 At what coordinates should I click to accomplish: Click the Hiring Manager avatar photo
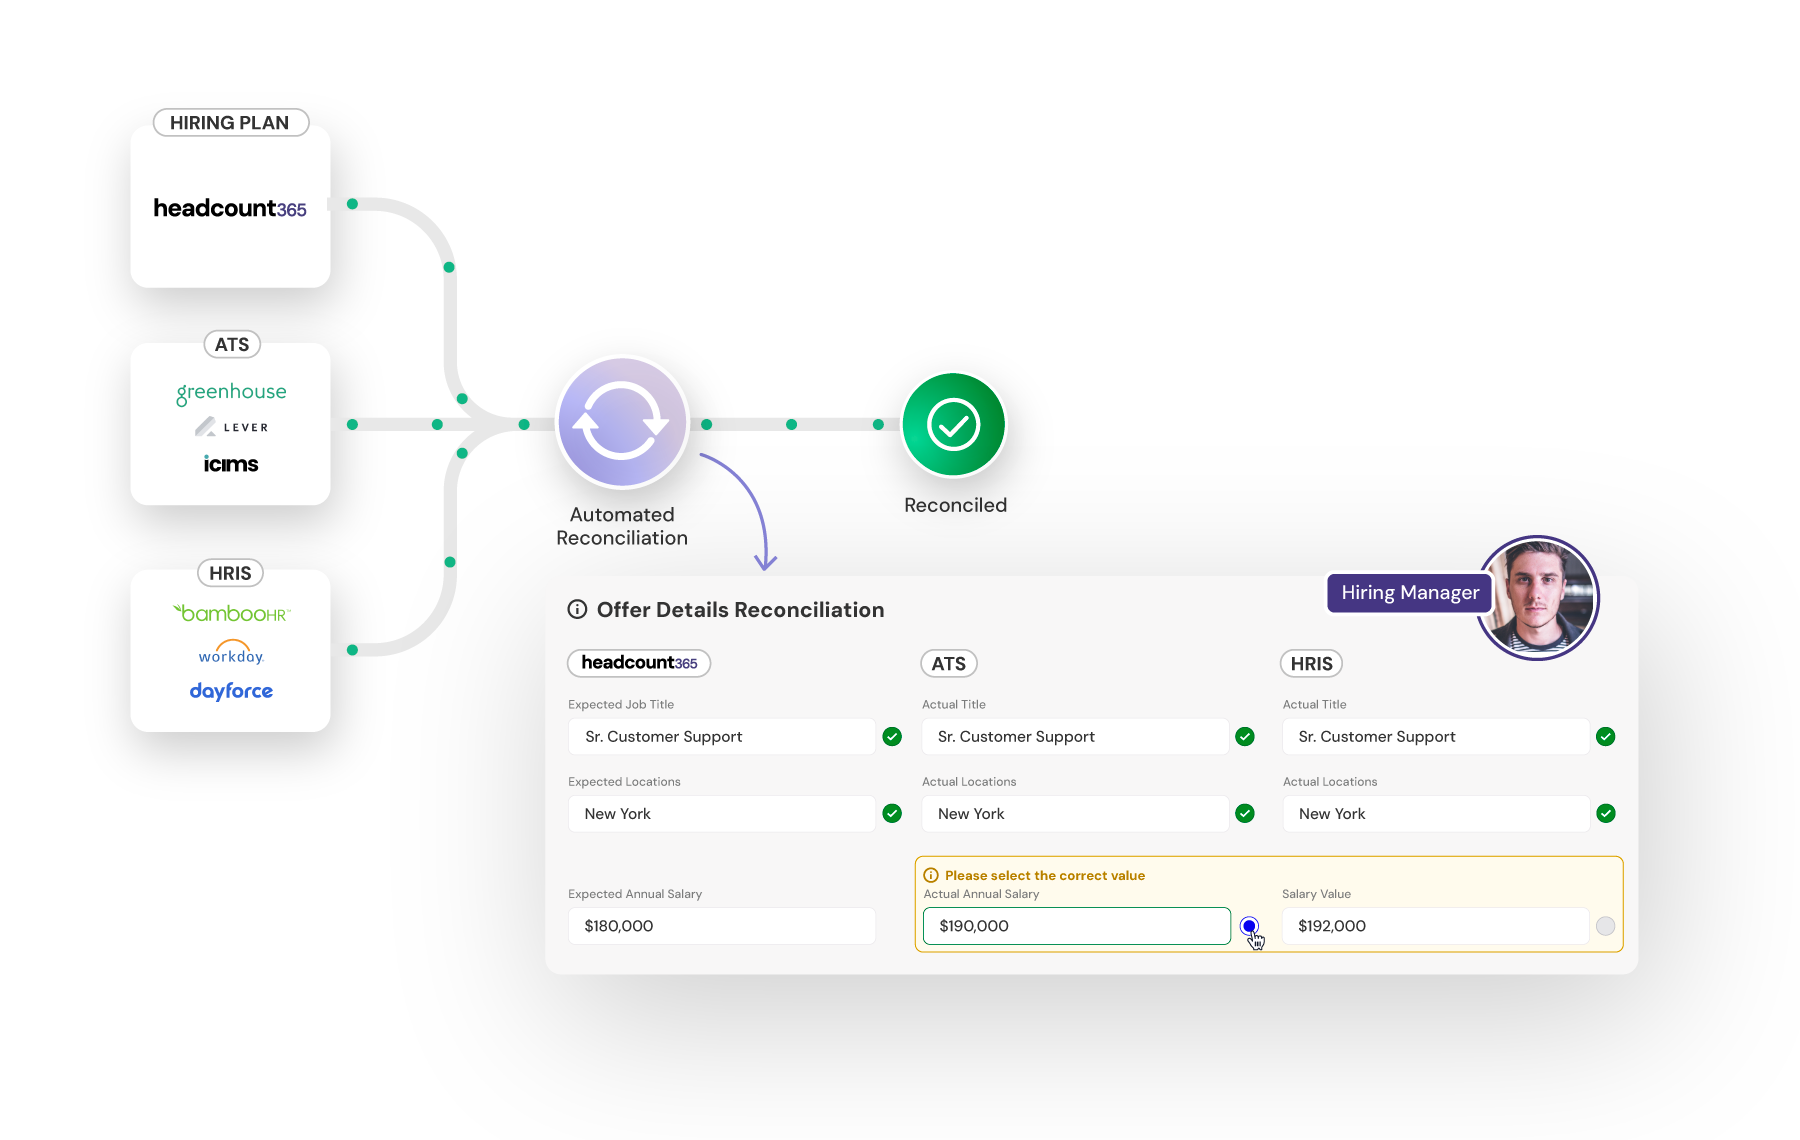point(1538,598)
